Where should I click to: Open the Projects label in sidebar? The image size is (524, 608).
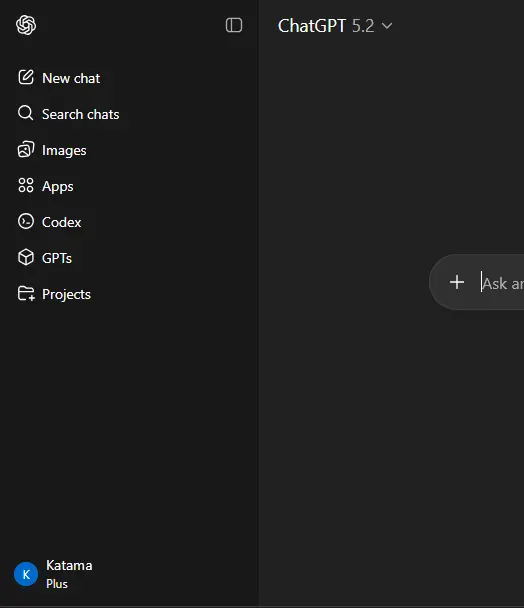(66, 295)
